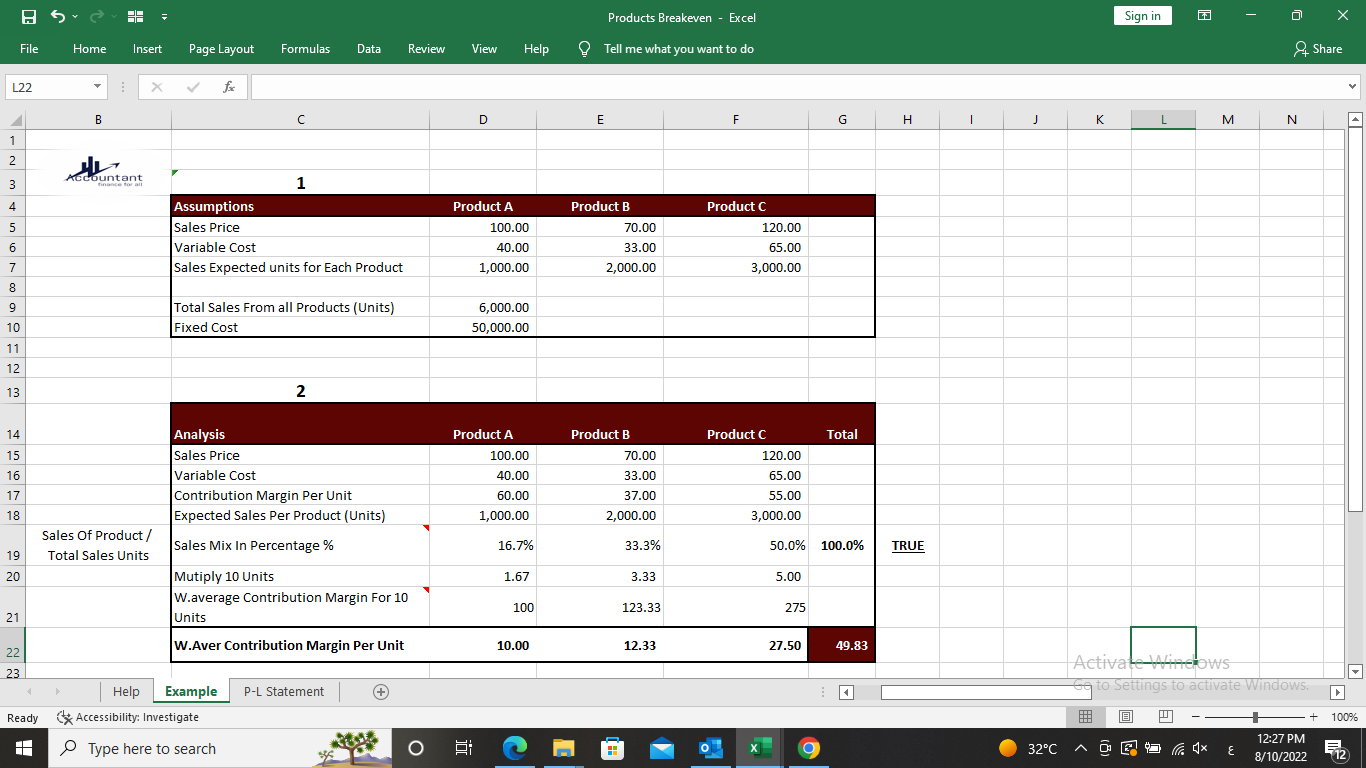Select the TRUE cell in column H
Screen dimensions: 1366x768
point(908,545)
